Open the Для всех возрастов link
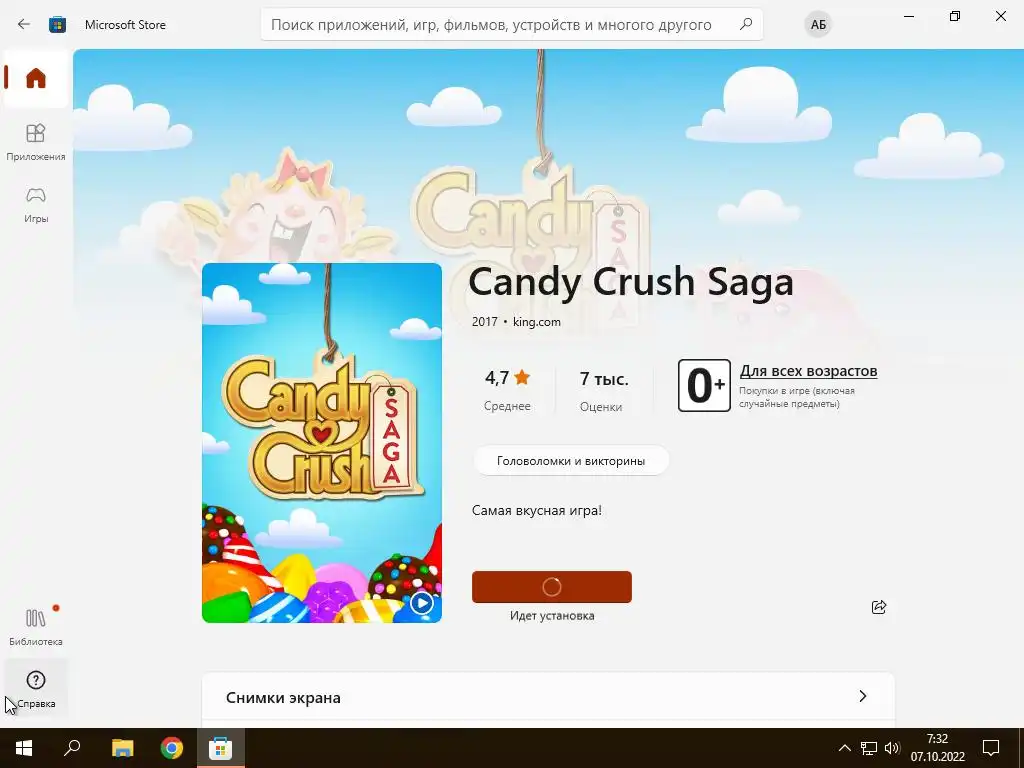This screenshot has height=768, width=1024. pos(808,371)
